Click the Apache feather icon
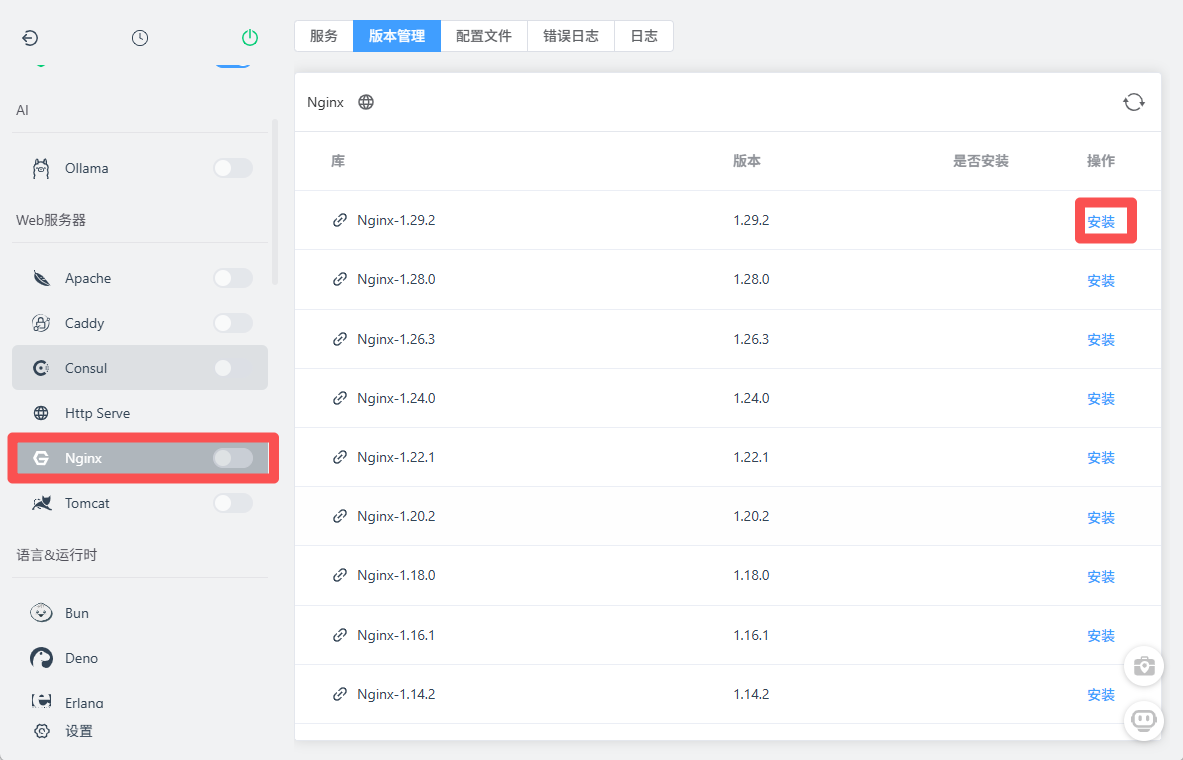 point(41,278)
